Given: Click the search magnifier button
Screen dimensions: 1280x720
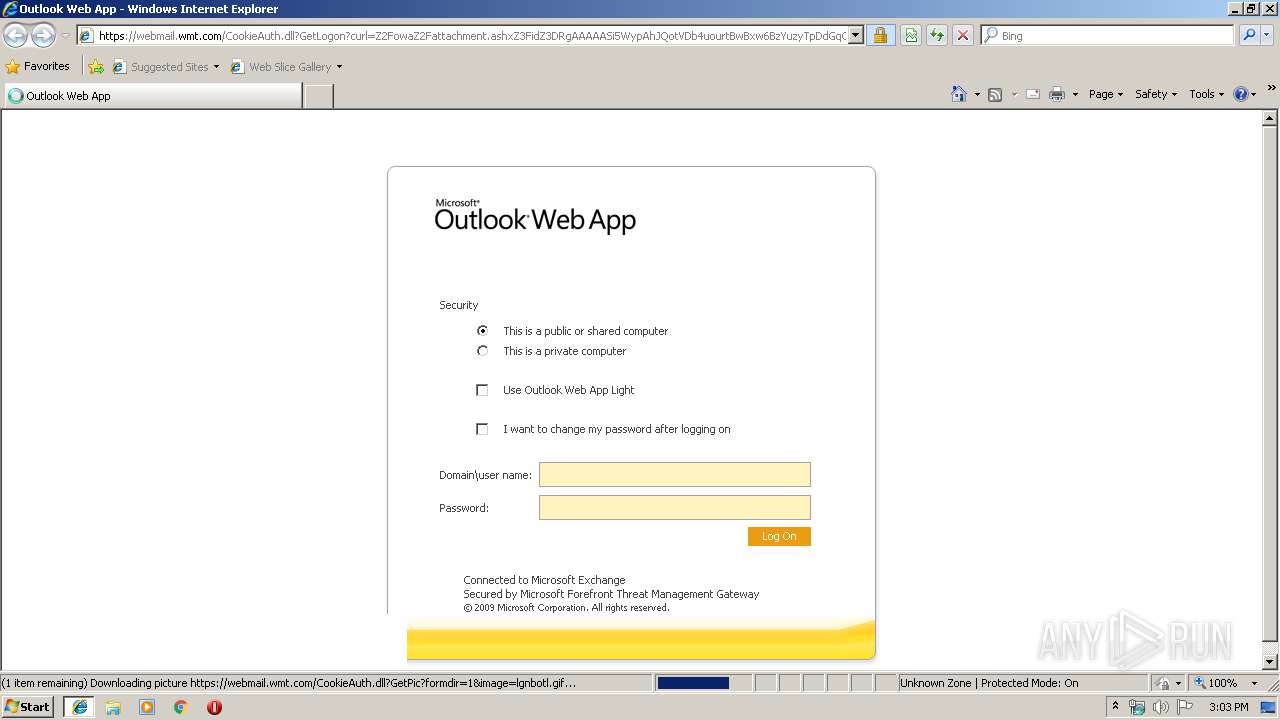Looking at the screenshot, I should [1249, 35].
